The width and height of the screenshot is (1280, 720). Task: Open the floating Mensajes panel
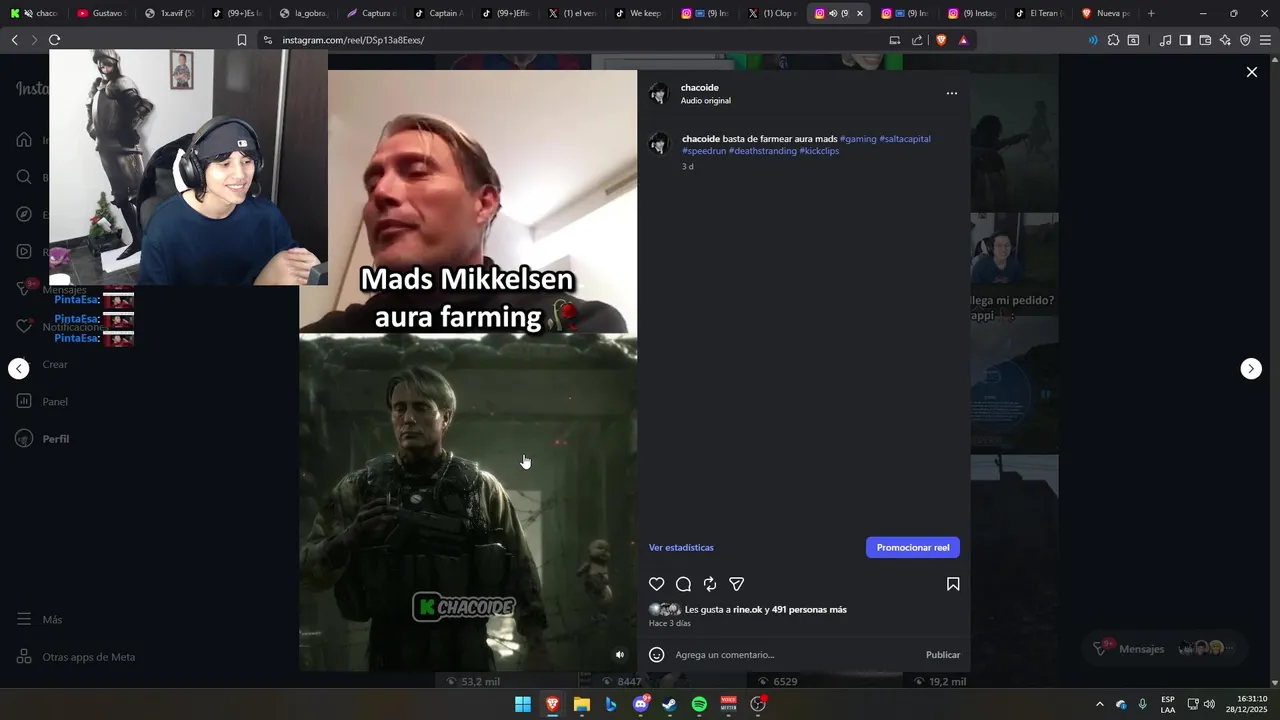point(1165,649)
